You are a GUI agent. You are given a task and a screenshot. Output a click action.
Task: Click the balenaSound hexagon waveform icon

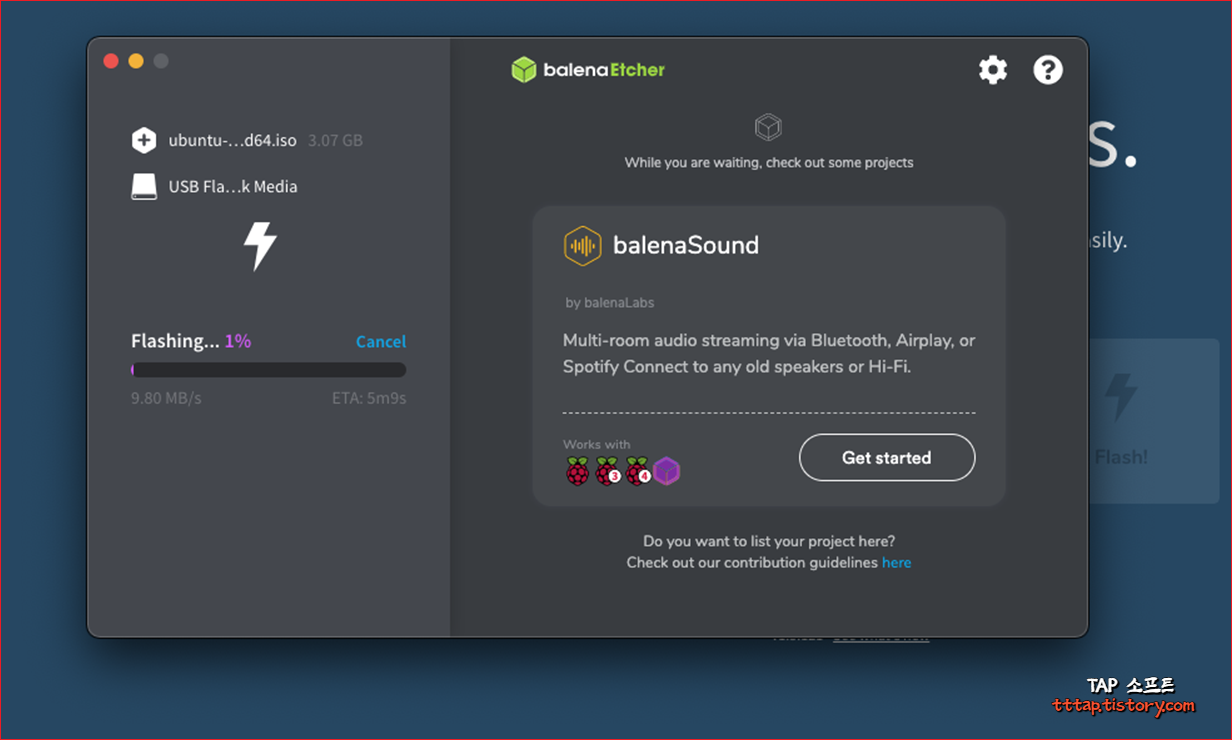[582, 245]
